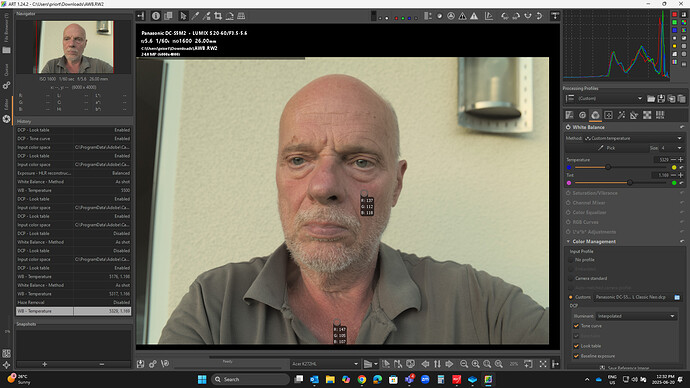Toggle the image info overlay icon
The width and height of the screenshot is (690, 388).
[156, 16]
